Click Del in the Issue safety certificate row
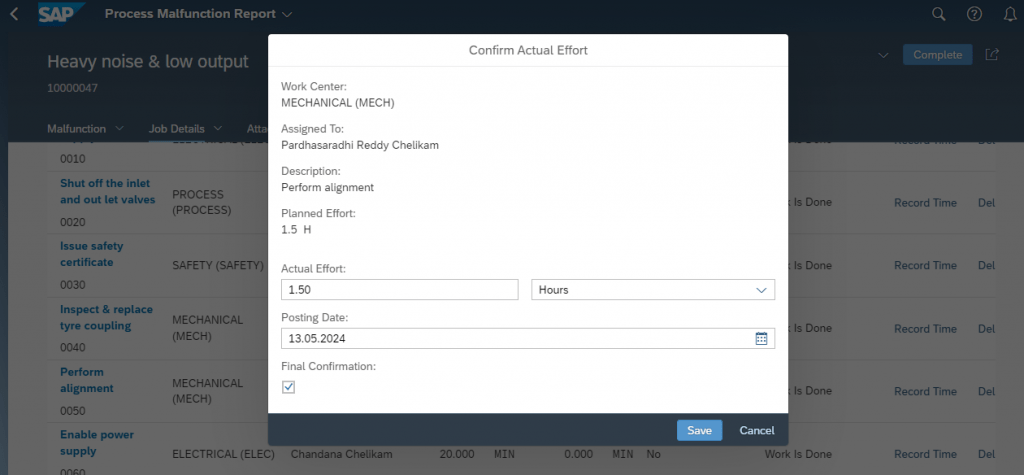The width and height of the screenshot is (1024, 475). pyautogui.click(x=986, y=265)
